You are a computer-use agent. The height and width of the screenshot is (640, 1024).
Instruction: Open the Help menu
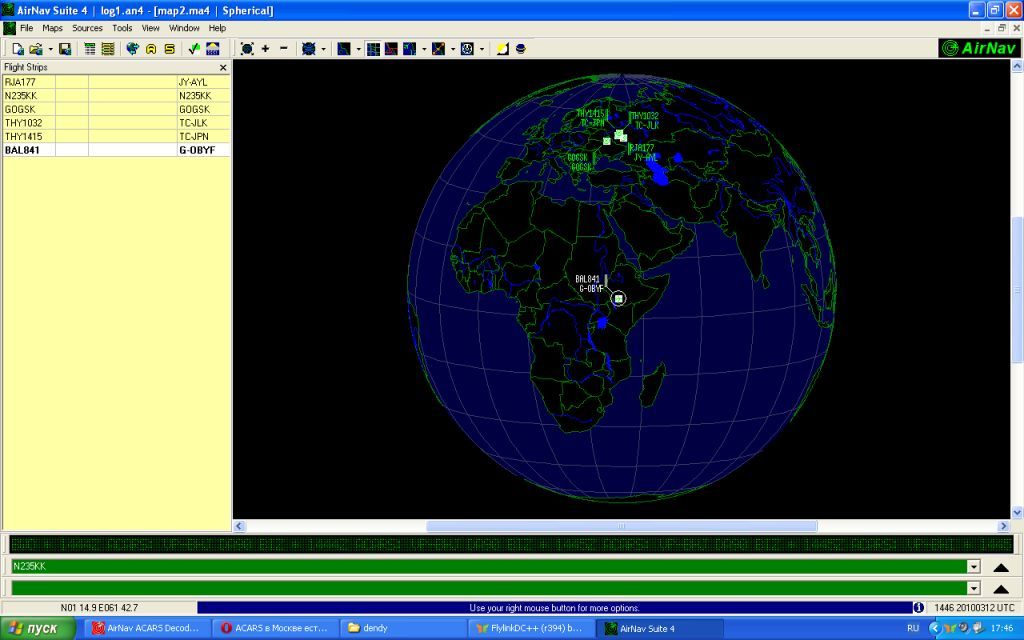tap(217, 28)
